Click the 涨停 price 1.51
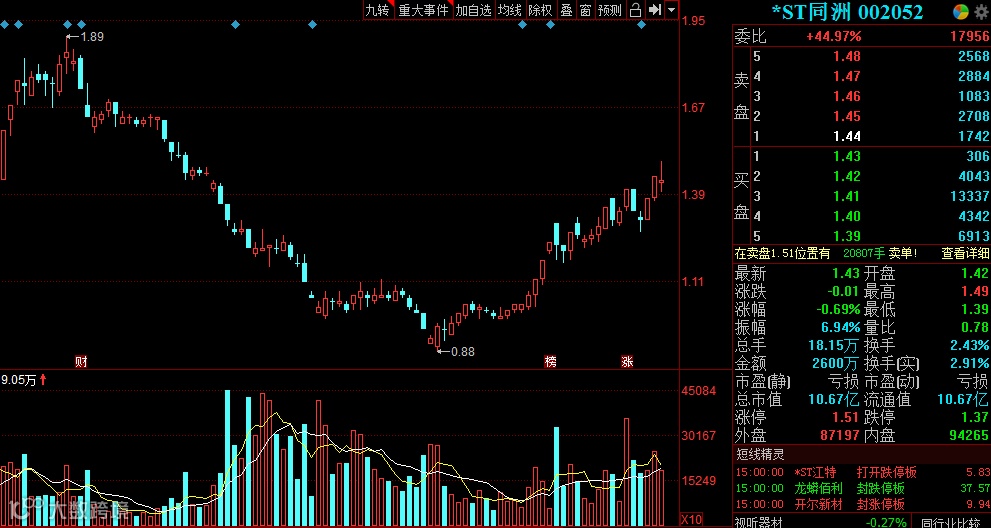 846,417
